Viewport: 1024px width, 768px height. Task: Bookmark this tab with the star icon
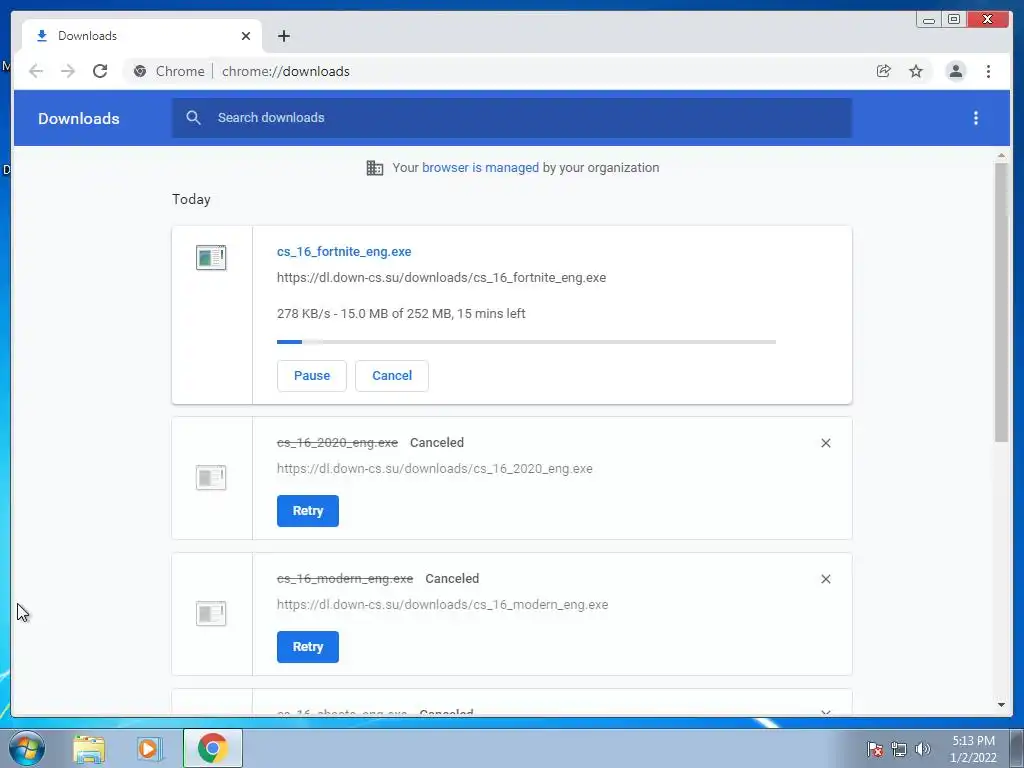pyautogui.click(x=916, y=71)
